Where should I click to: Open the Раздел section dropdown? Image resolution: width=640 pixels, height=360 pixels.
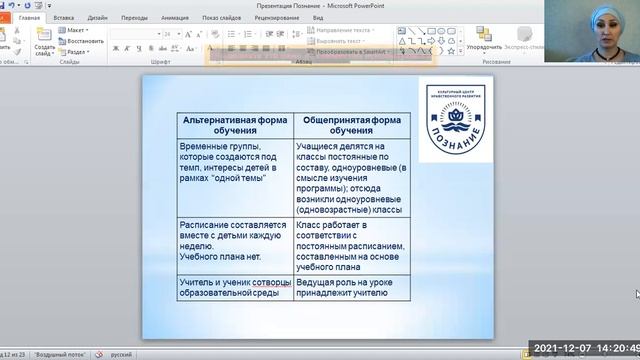coord(74,52)
